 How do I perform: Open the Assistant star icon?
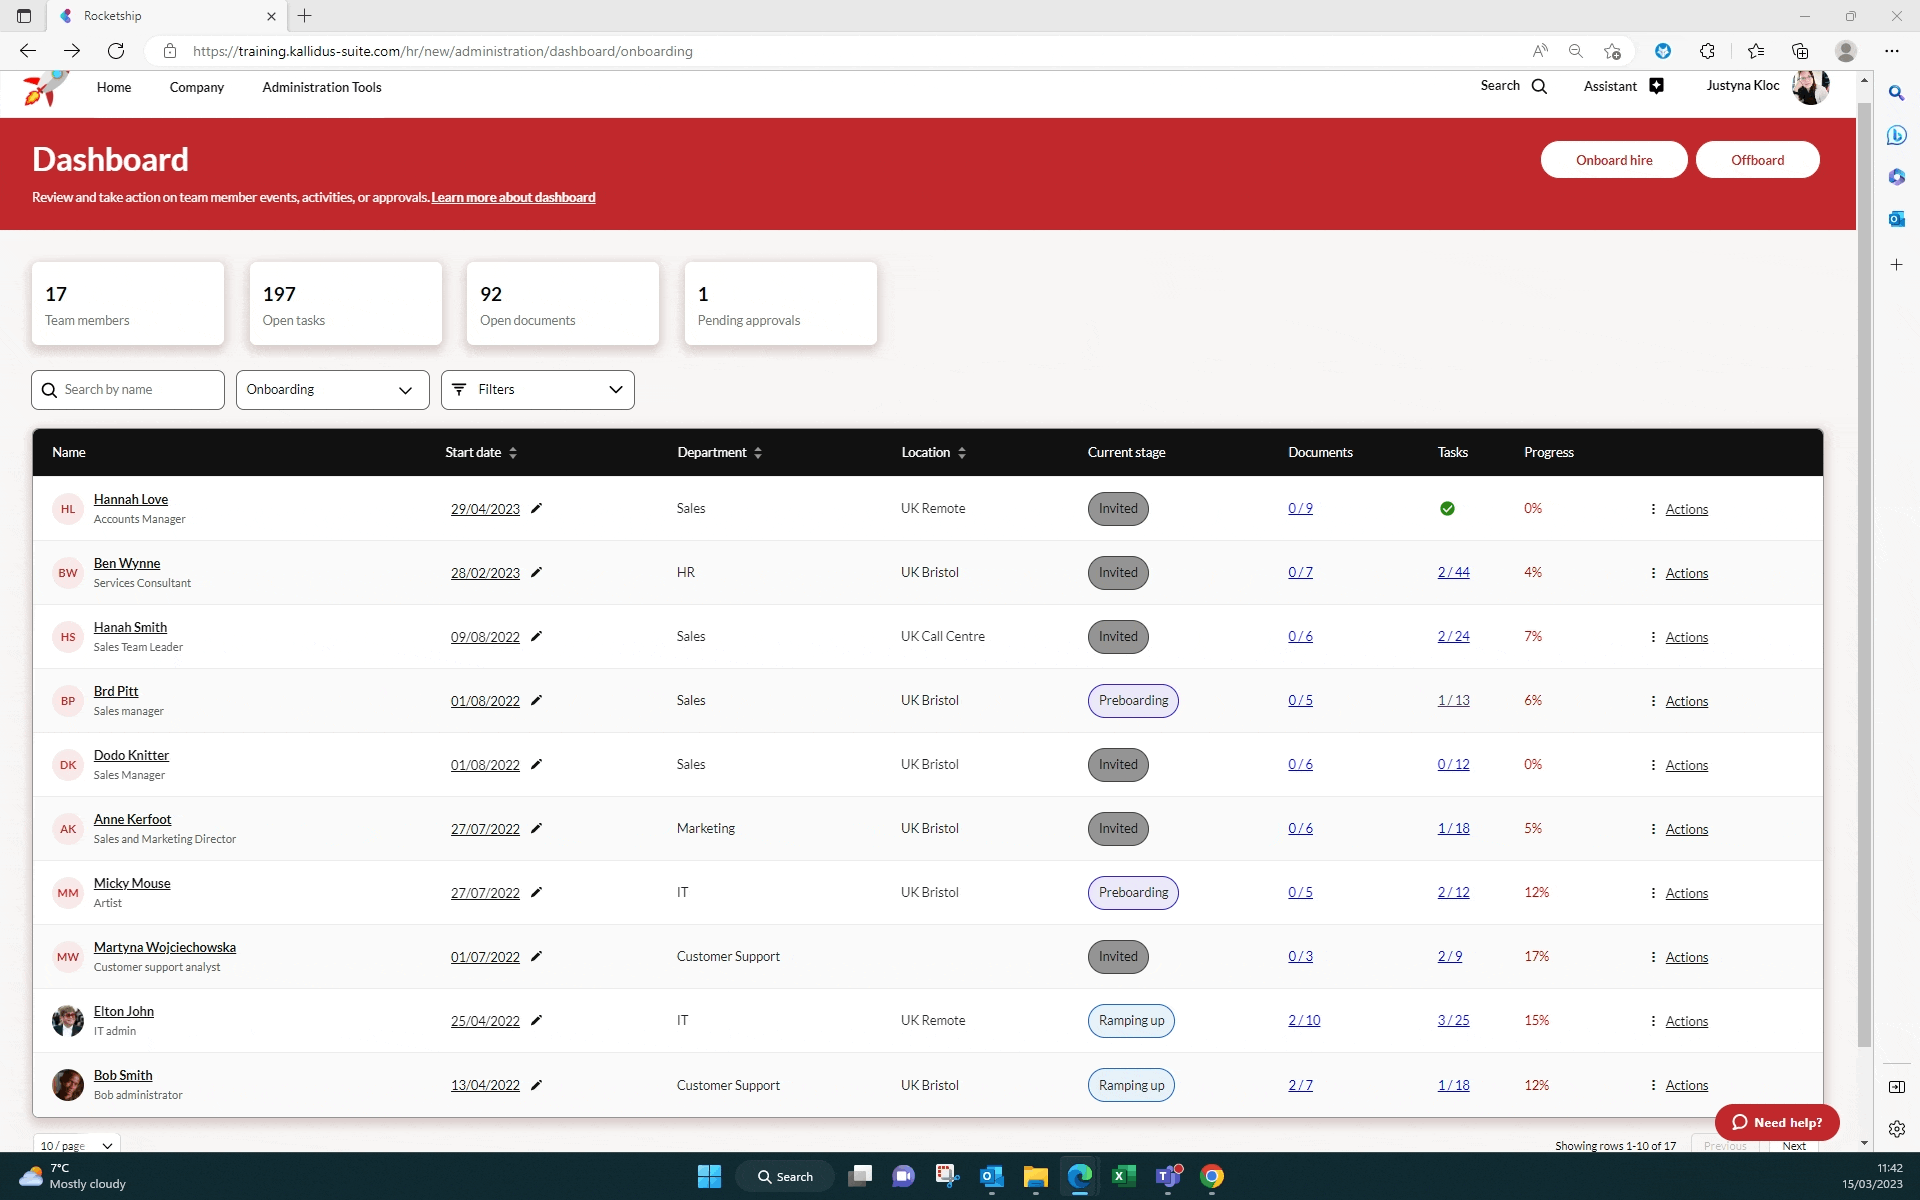(x=1656, y=86)
